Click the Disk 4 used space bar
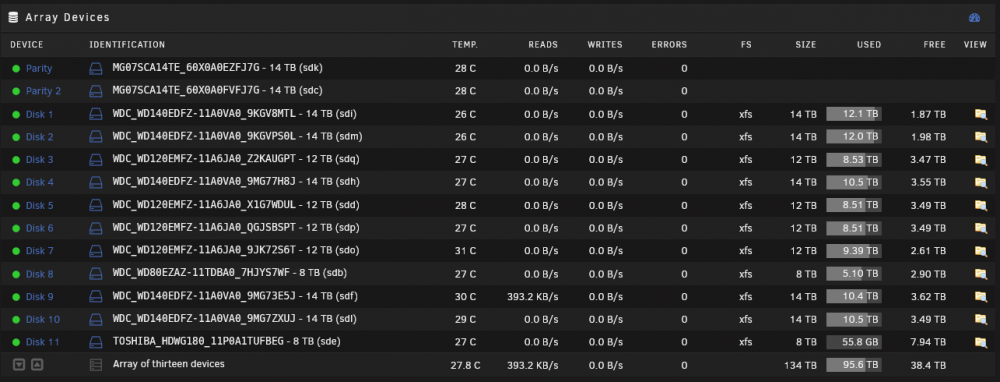This screenshot has width=1000, height=382. pos(853,182)
